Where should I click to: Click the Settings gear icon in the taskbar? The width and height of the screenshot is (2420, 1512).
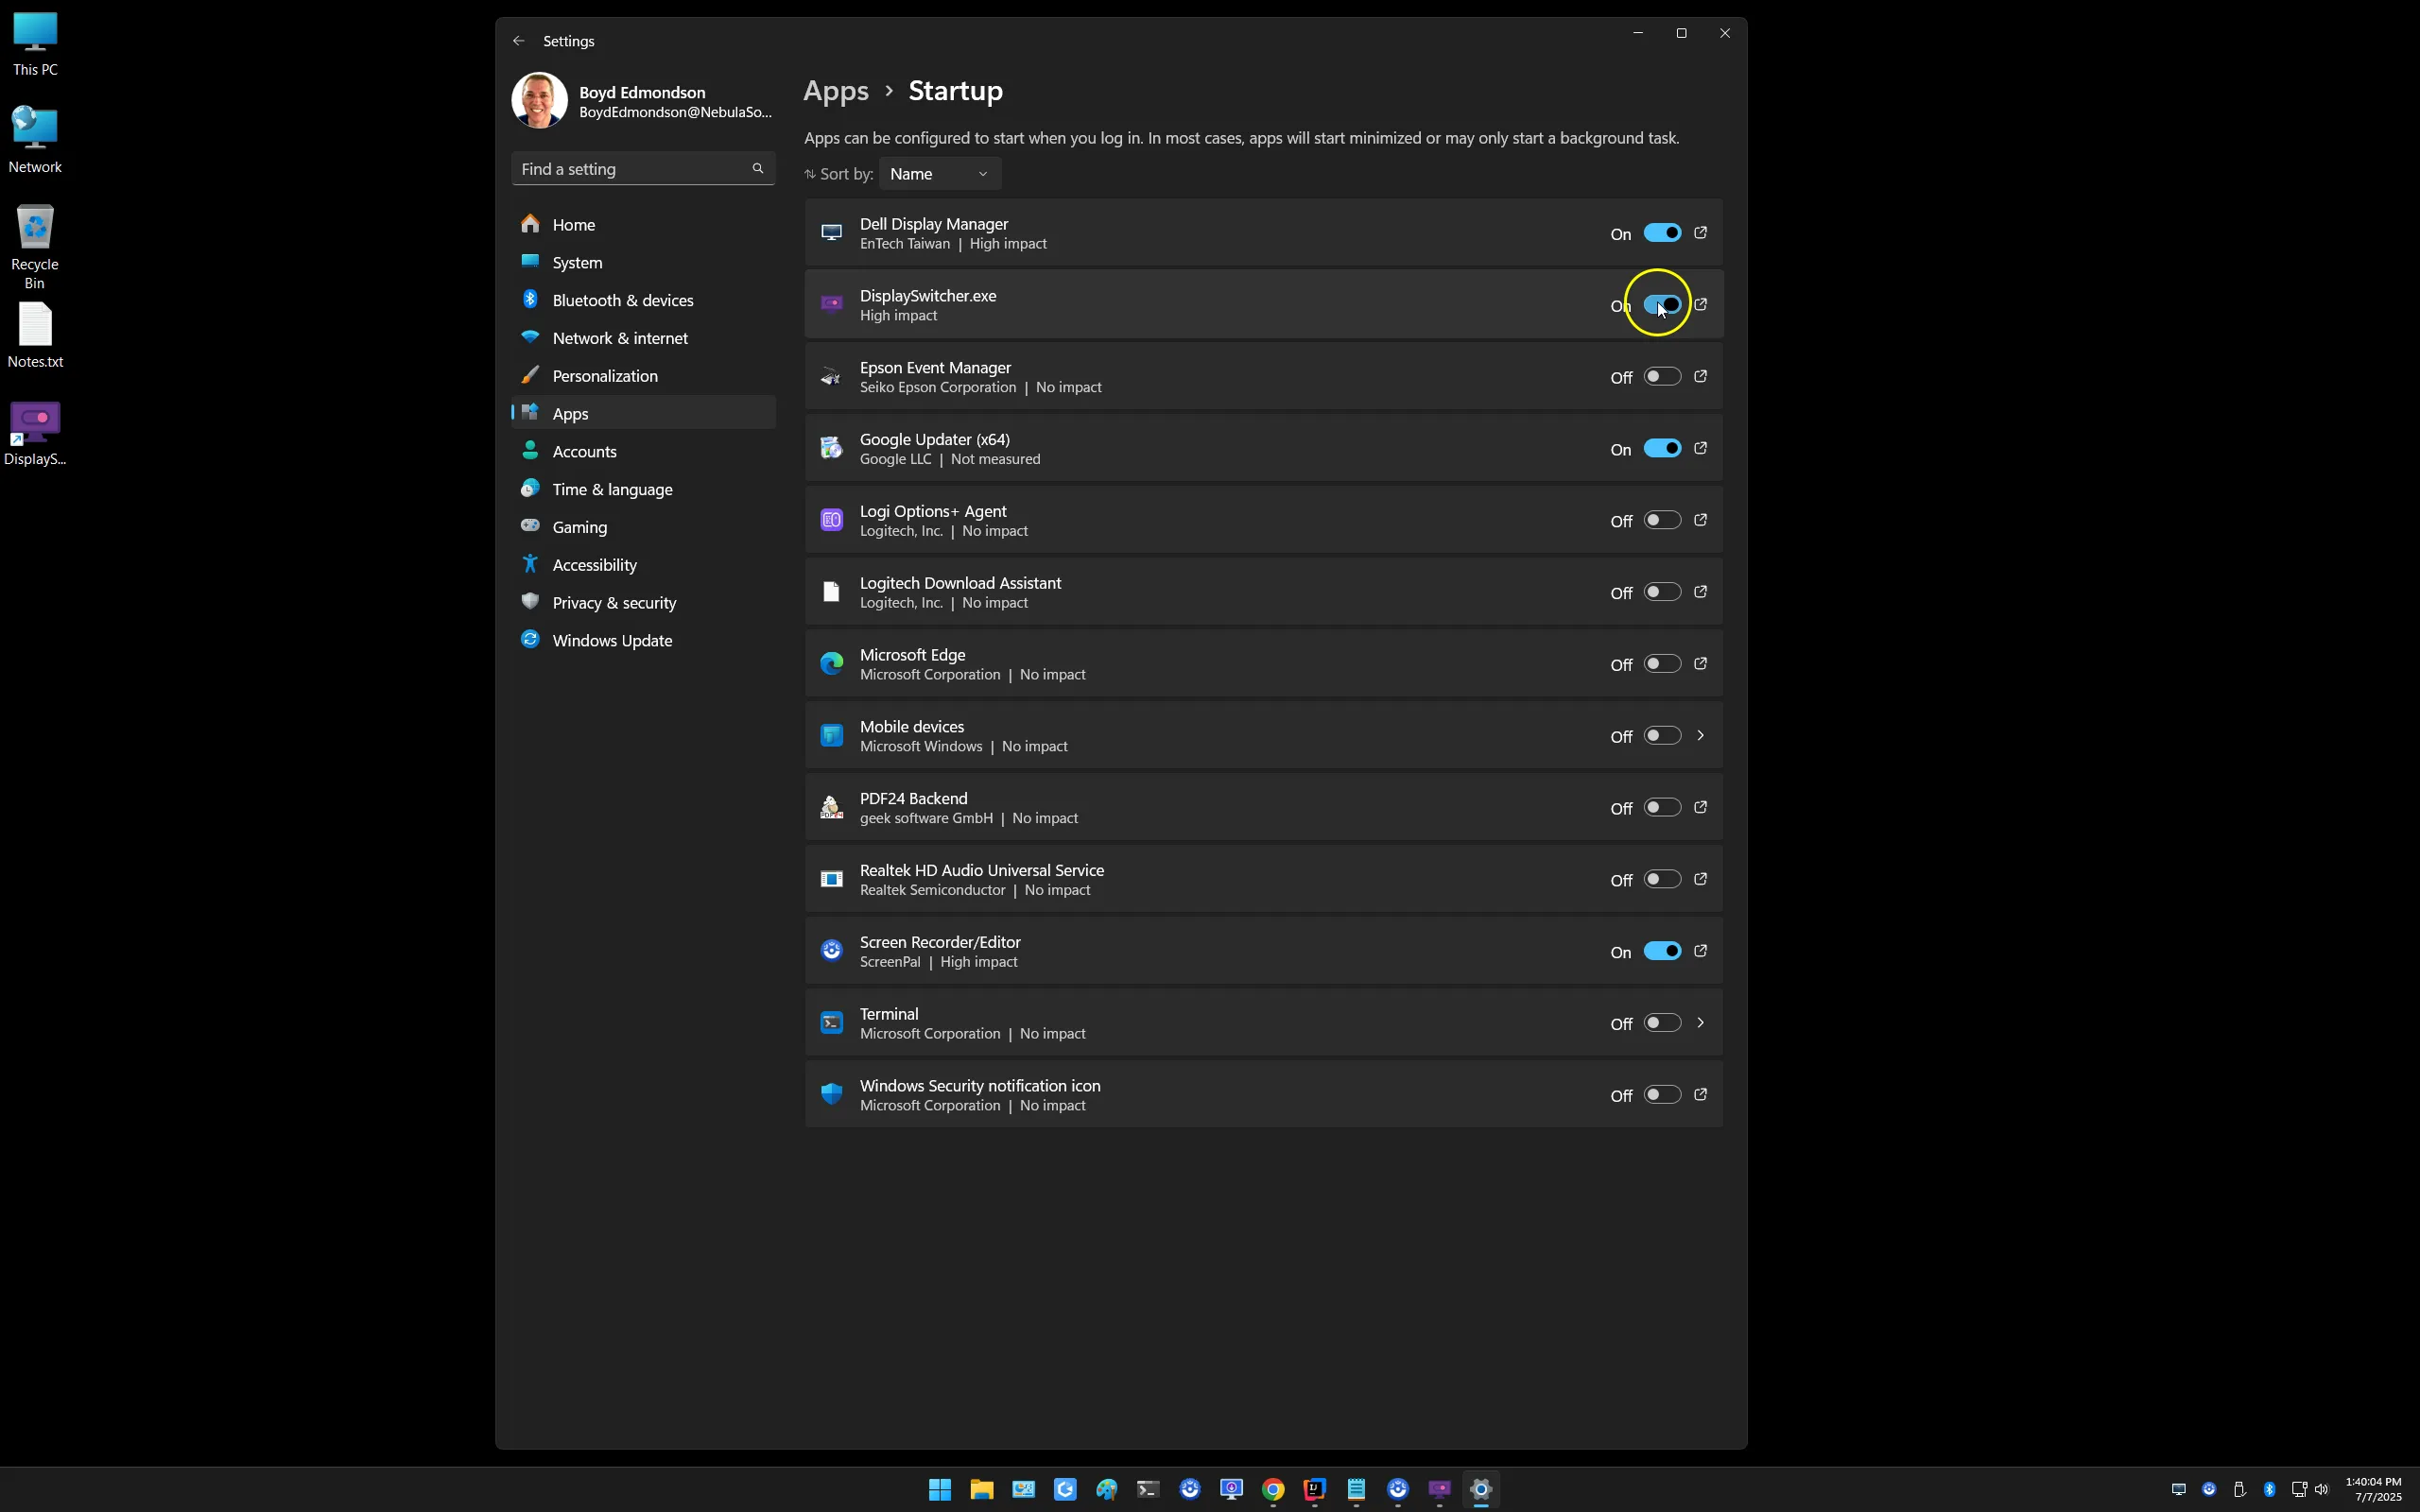tap(1481, 1489)
